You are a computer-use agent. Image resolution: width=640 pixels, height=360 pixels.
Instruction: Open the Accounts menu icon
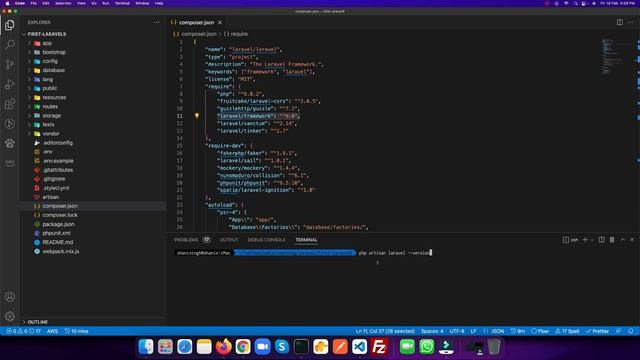(10, 297)
